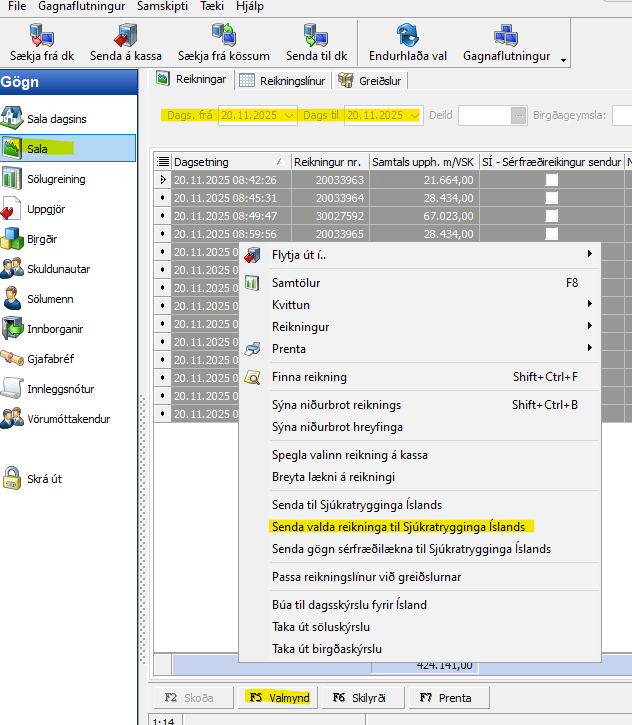
Task: Open Sala dagsins in the sidebar
Action: click(13, 118)
